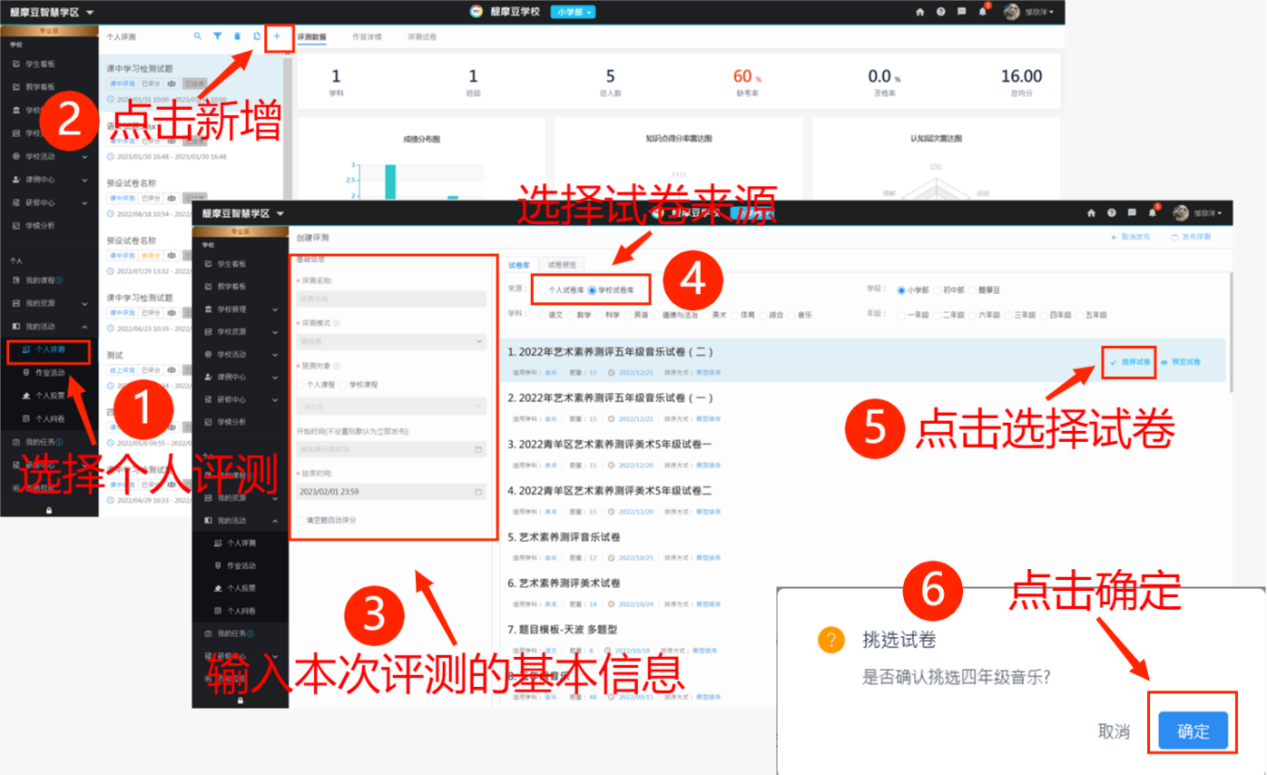This screenshot has height=775, width=1267.
Task: Click the copy document icon beside the plus
Action: 257,37
